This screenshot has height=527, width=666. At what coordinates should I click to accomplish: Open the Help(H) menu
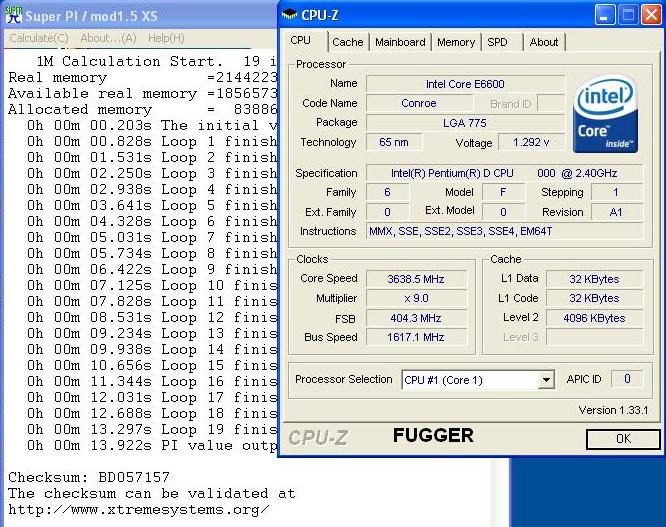point(166,38)
